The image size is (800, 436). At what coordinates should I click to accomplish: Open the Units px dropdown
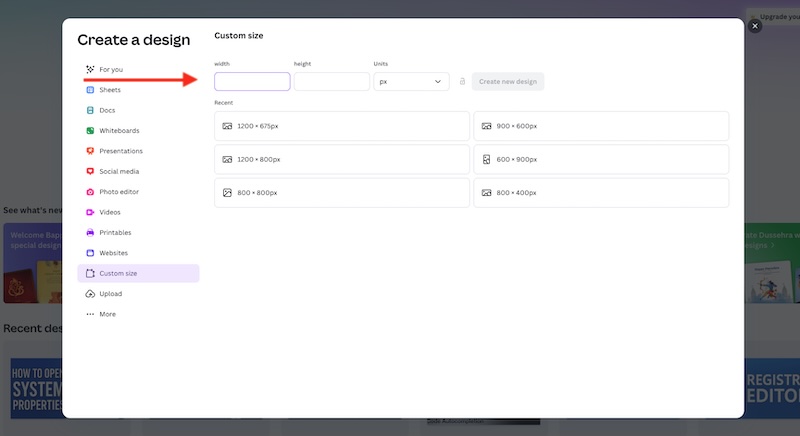411,82
